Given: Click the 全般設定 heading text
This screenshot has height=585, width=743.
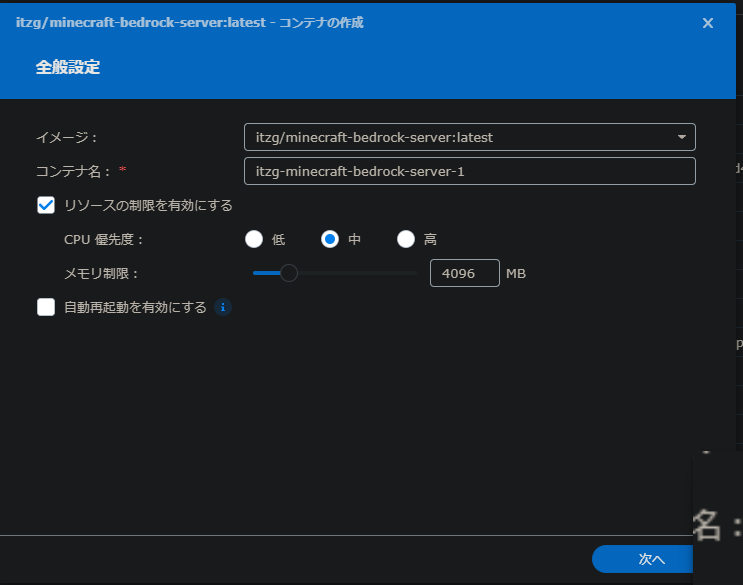Looking at the screenshot, I should coord(68,67).
